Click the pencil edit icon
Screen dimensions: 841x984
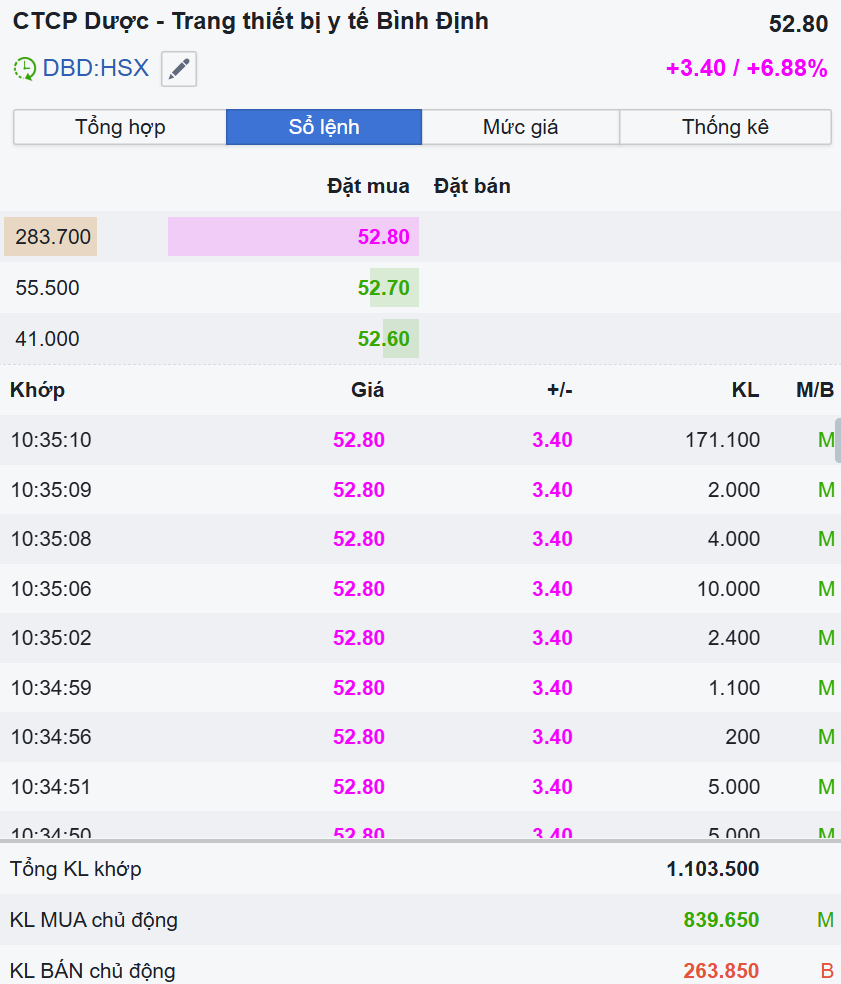coord(179,69)
